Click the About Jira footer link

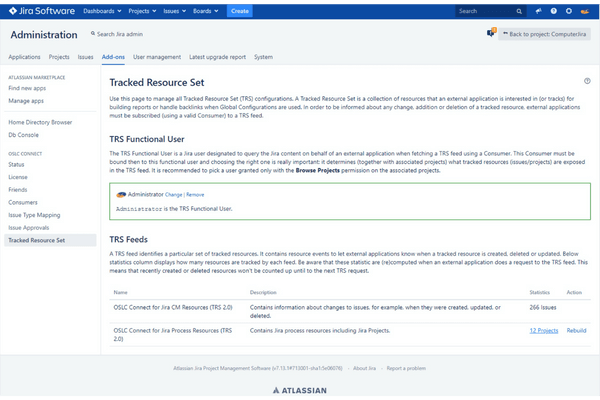[x=364, y=368]
